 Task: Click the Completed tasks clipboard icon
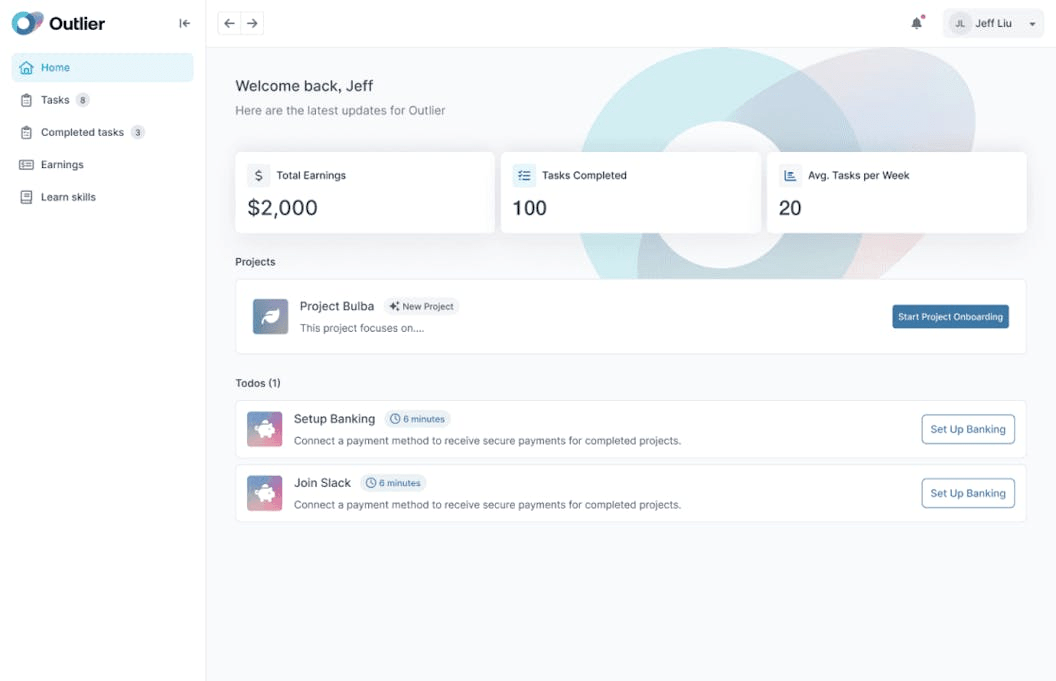click(26, 133)
